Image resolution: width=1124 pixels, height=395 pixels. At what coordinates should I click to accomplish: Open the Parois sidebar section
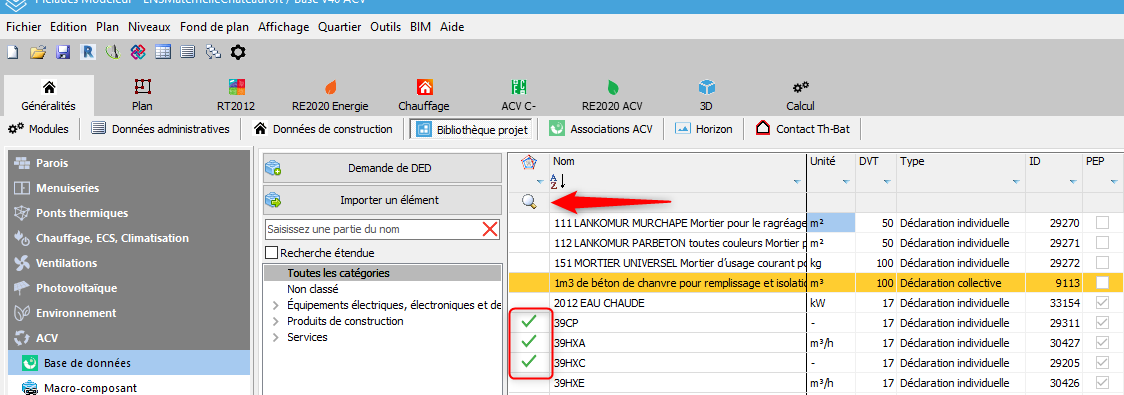click(129, 163)
